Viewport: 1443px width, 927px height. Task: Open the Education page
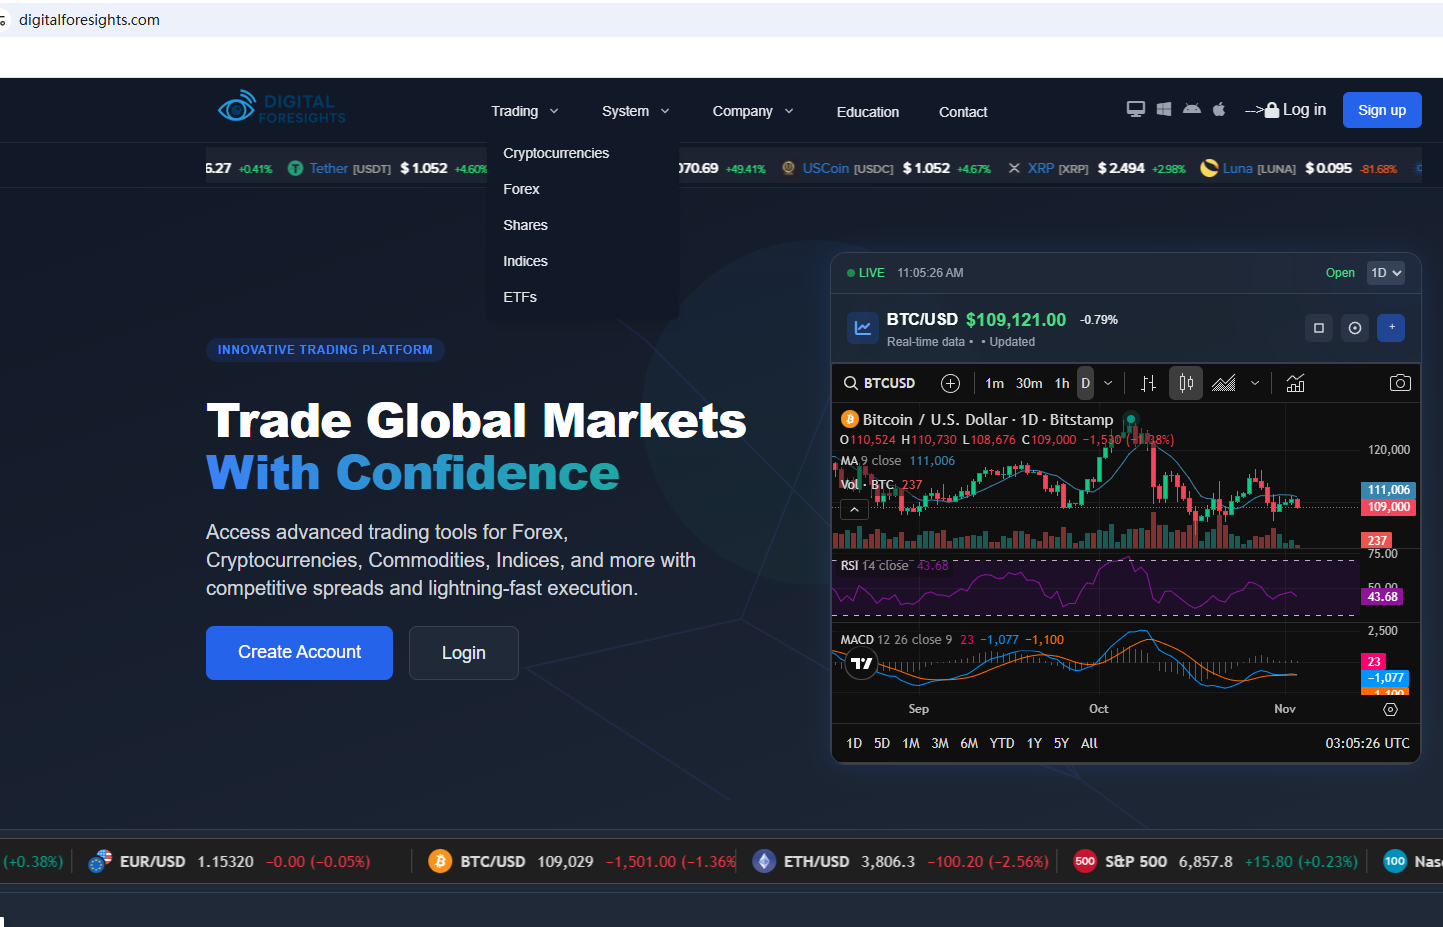tap(868, 112)
